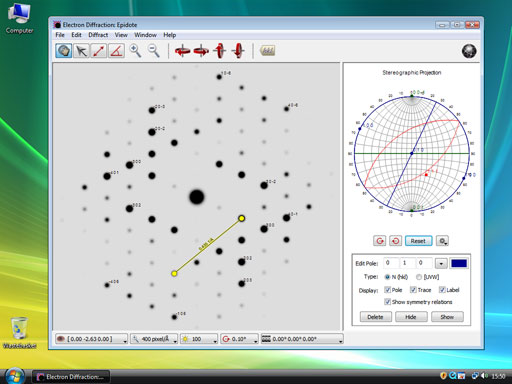Uncheck Show symmetry relations
This screenshot has width=512, height=384.
click(x=387, y=302)
